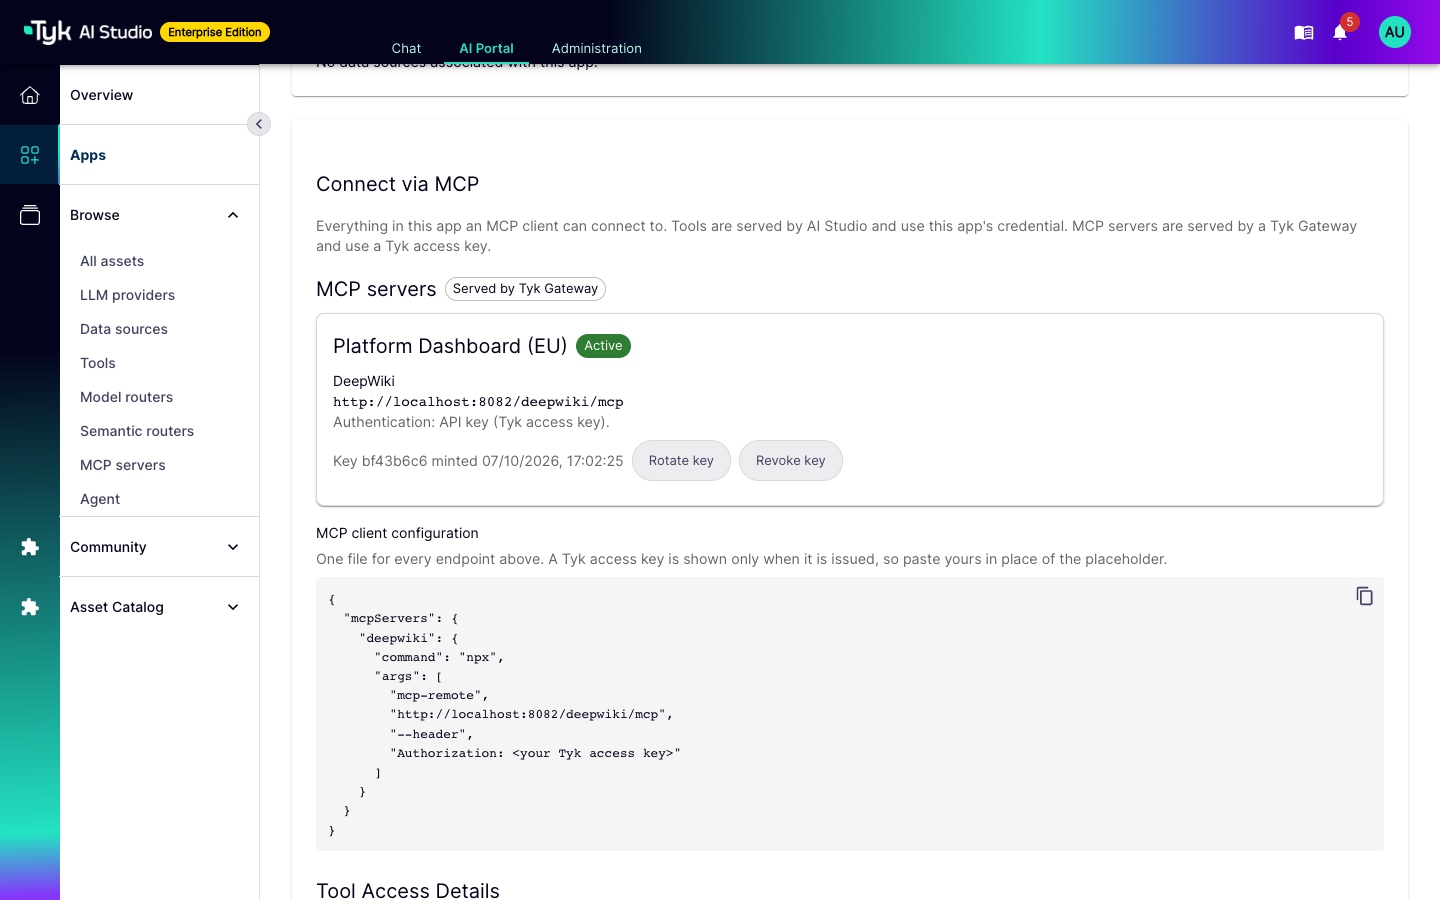Open Semantic routers
Screen dimensions: 1440x900
(x=137, y=431)
